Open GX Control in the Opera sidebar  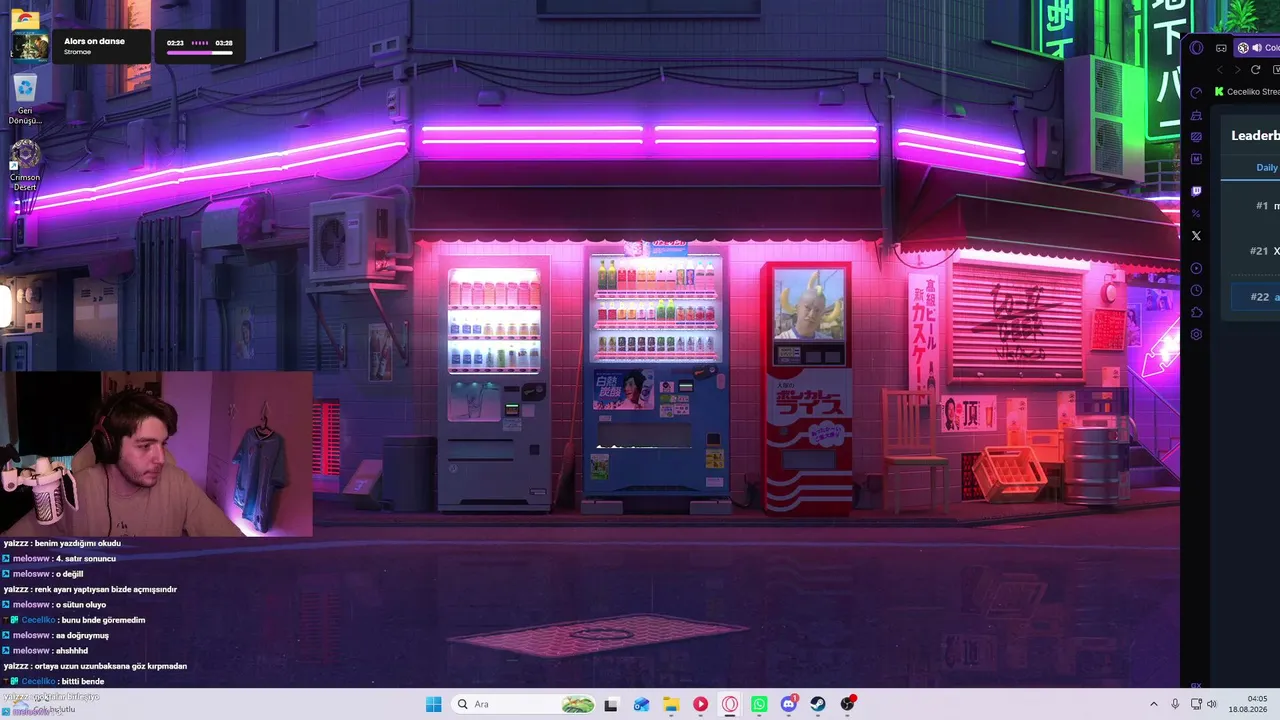click(x=1196, y=93)
